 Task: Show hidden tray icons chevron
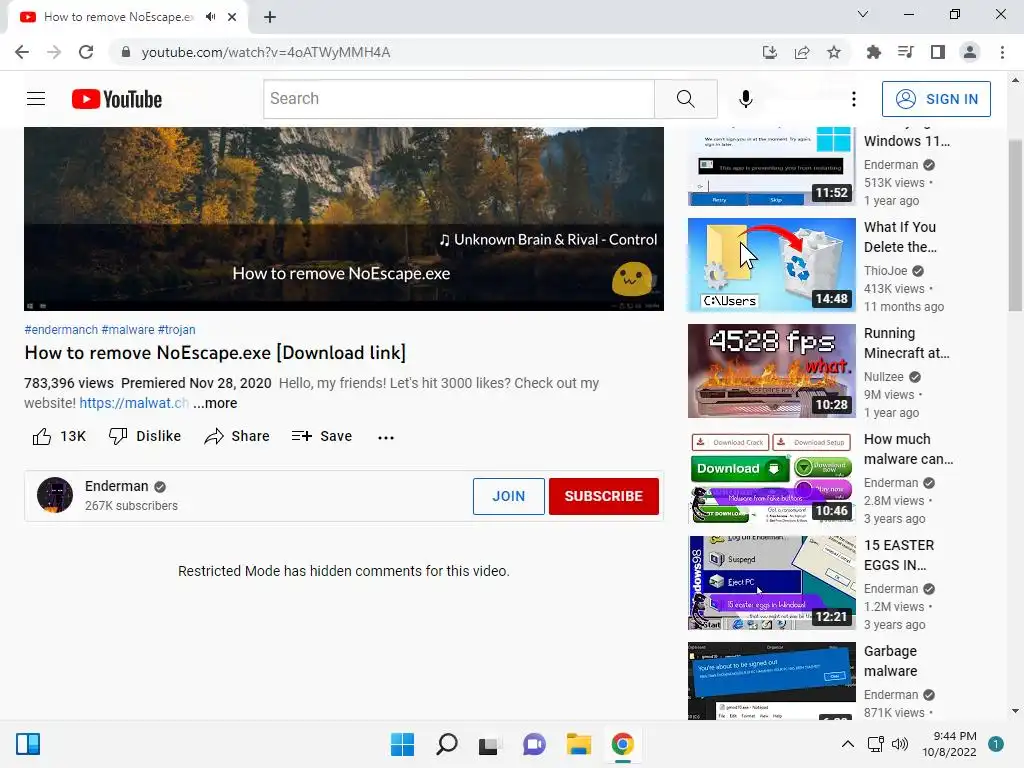pyautogui.click(x=847, y=744)
